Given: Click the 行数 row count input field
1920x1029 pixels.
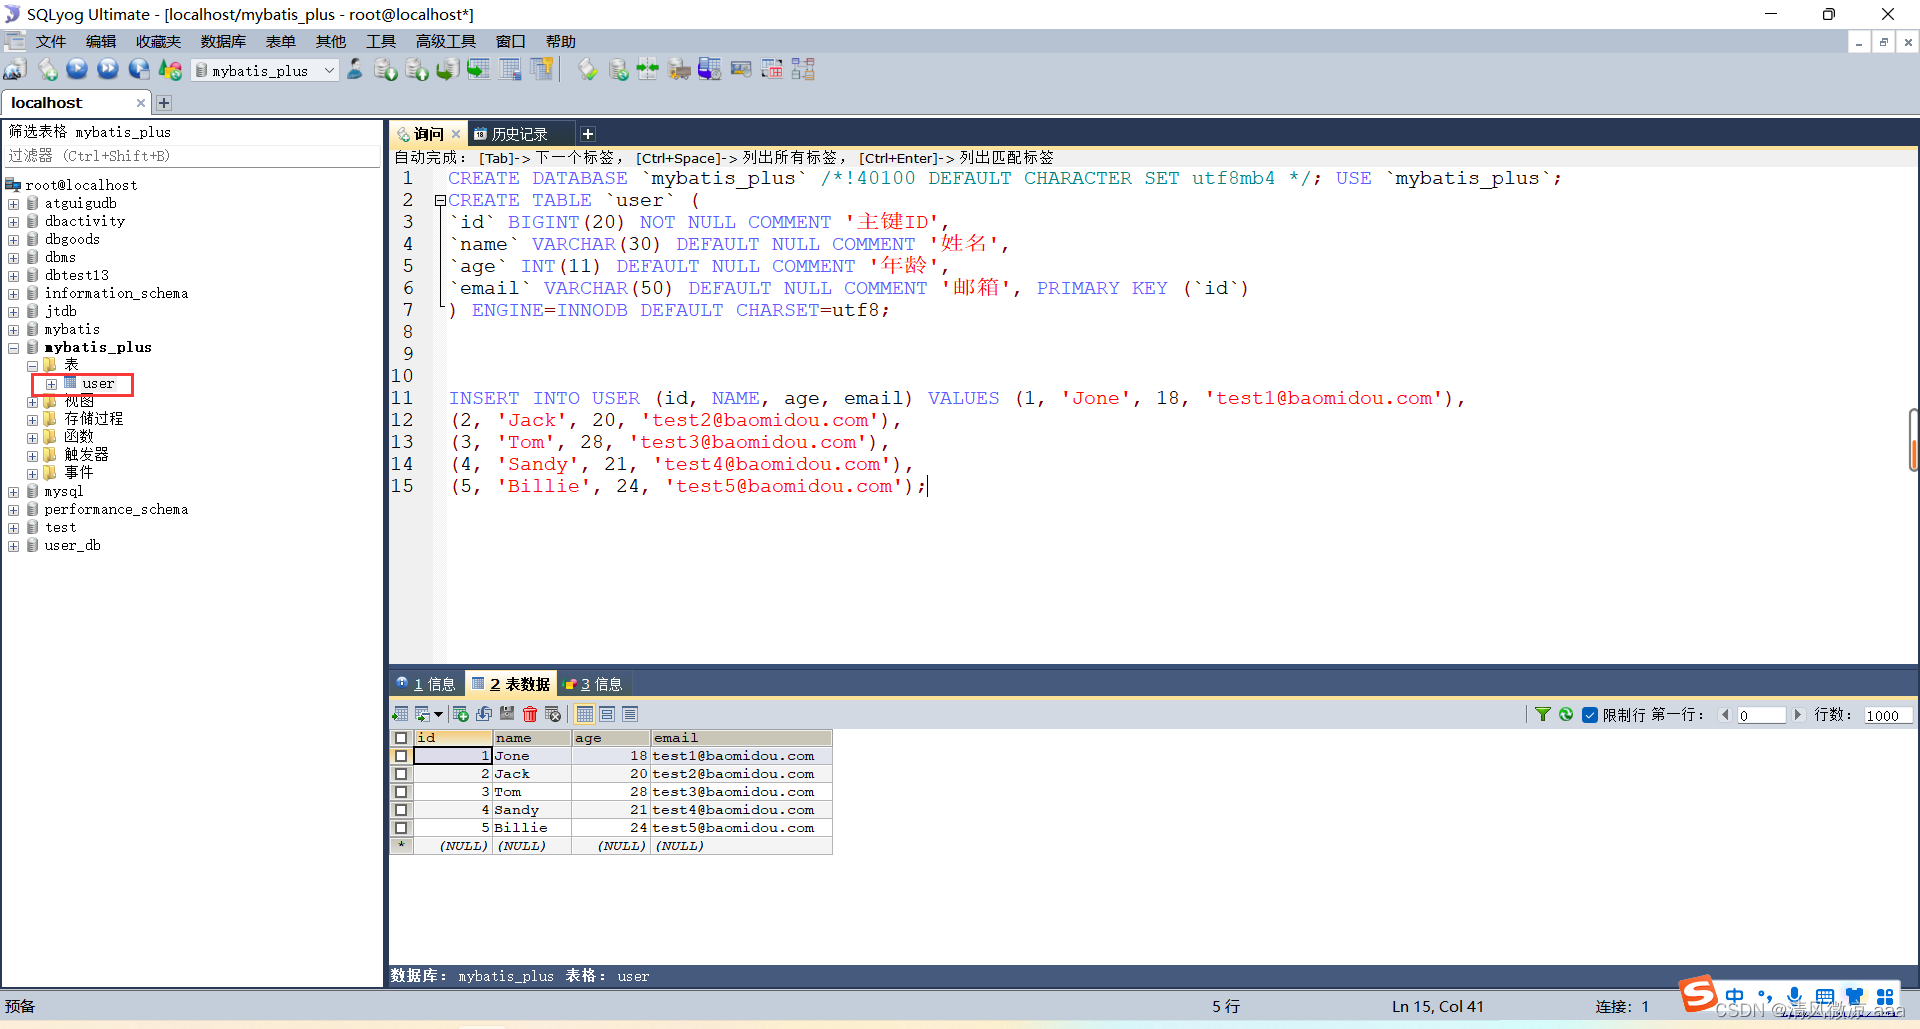Looking at the screenshot, I should pos(1888,715).
